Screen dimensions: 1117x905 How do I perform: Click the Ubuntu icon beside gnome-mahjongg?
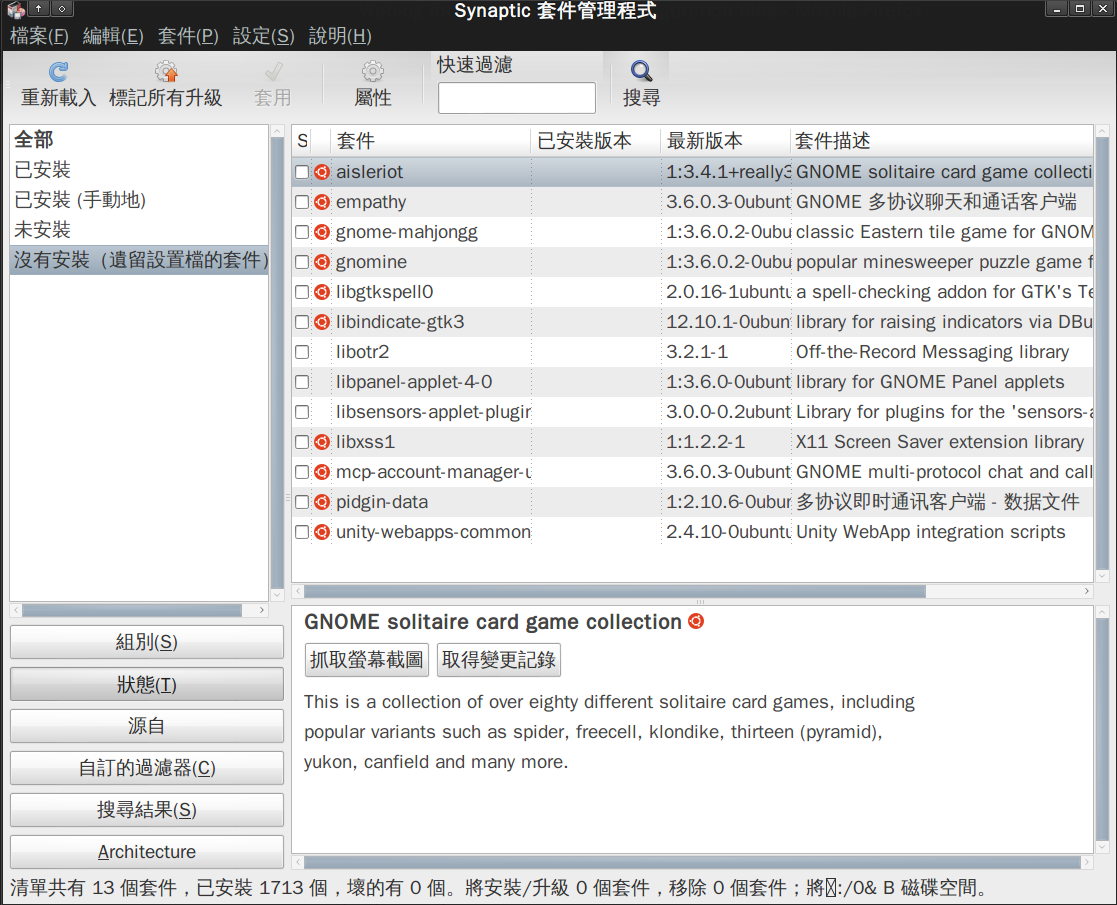tap(322, 232)
